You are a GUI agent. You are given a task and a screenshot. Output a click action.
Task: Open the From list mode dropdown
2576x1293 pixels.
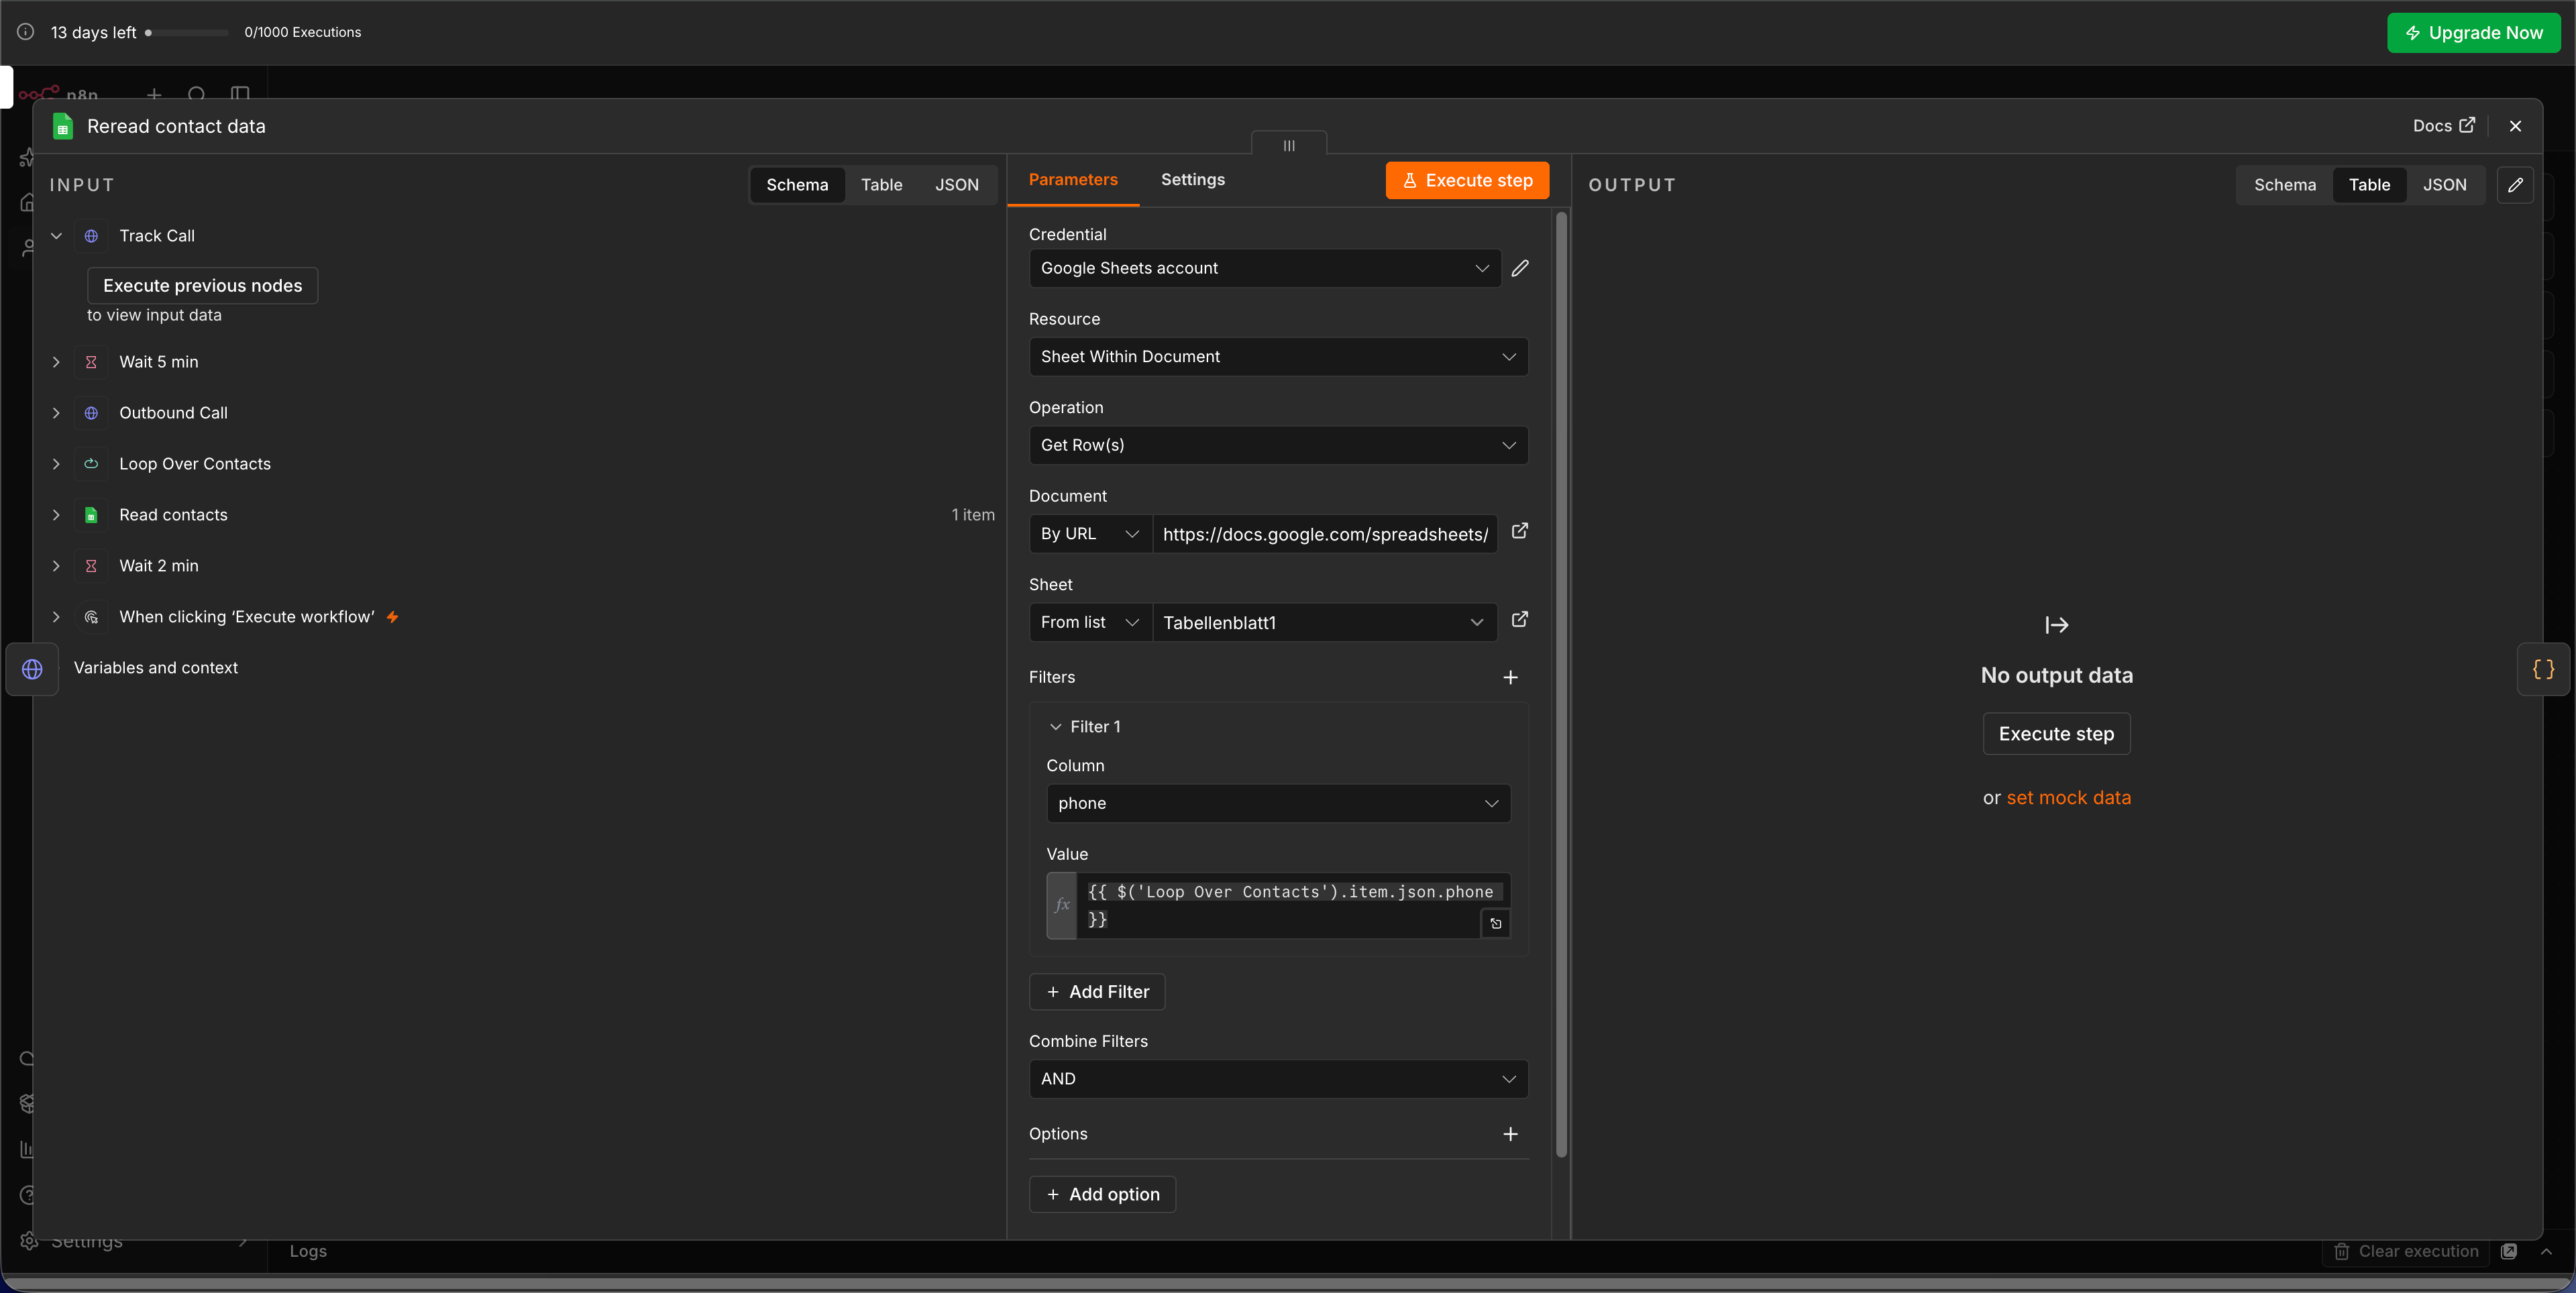1090,622
